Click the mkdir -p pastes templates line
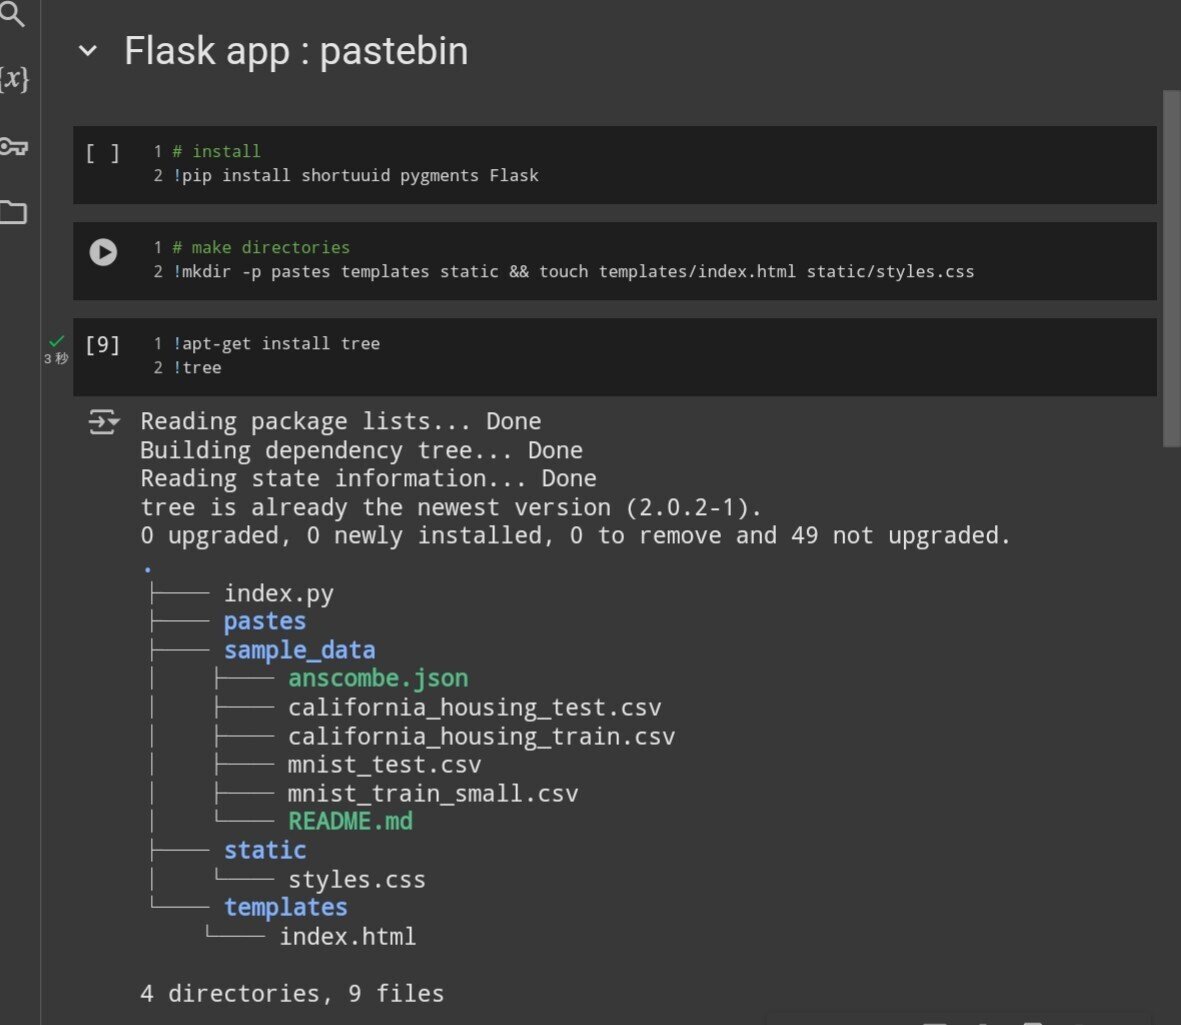 pos(573,271)
